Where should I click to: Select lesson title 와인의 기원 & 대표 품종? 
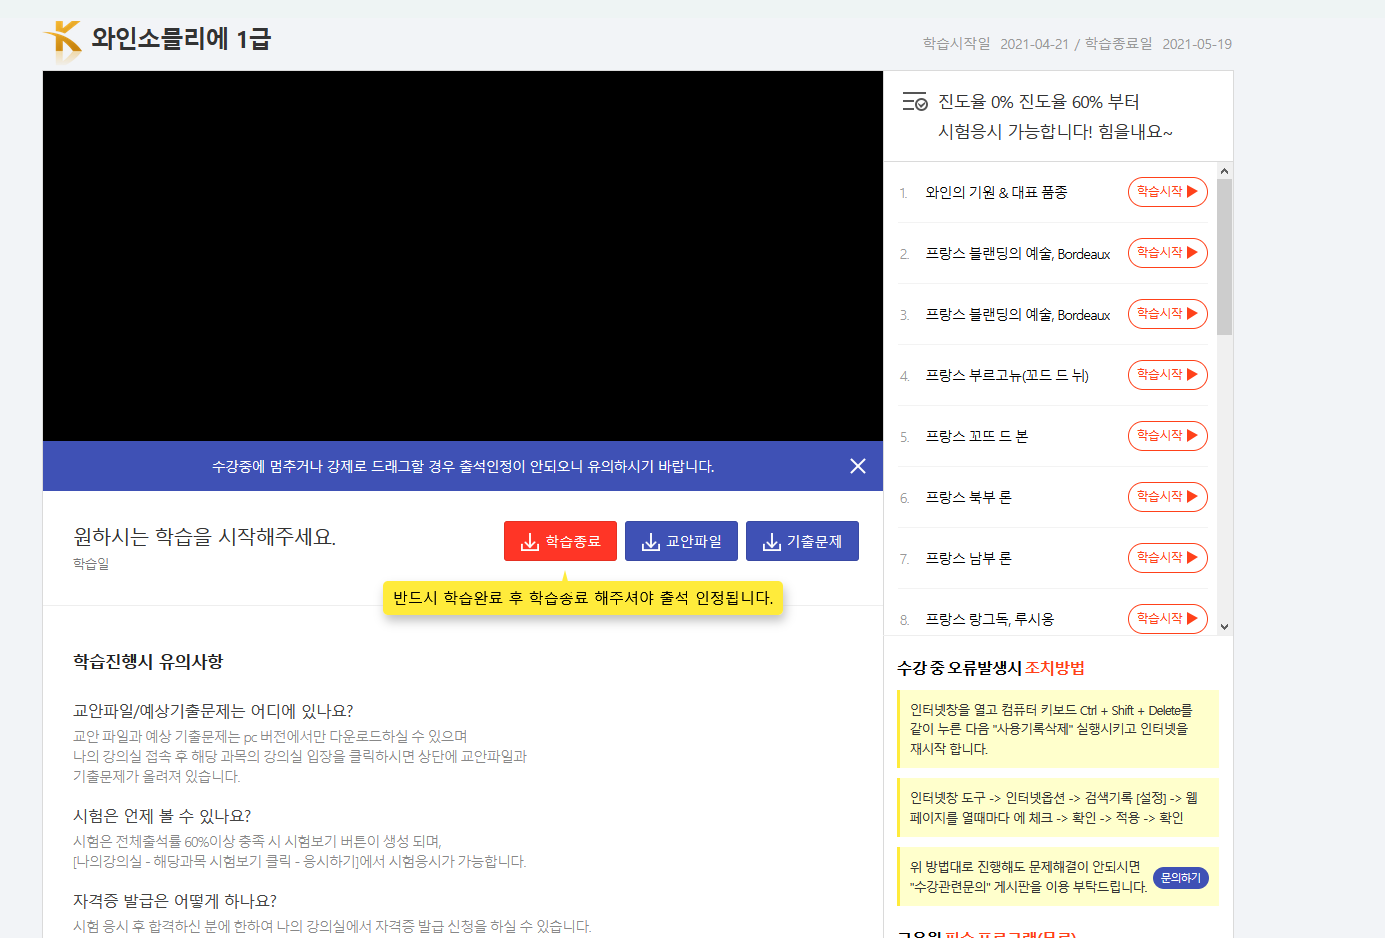tap(996, 192)
